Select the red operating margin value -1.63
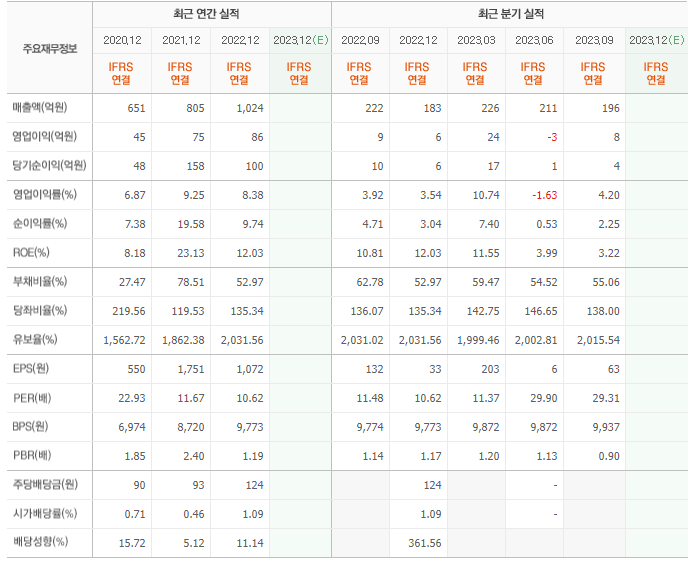Screen dimensions: 699x561 coord(545,195)
